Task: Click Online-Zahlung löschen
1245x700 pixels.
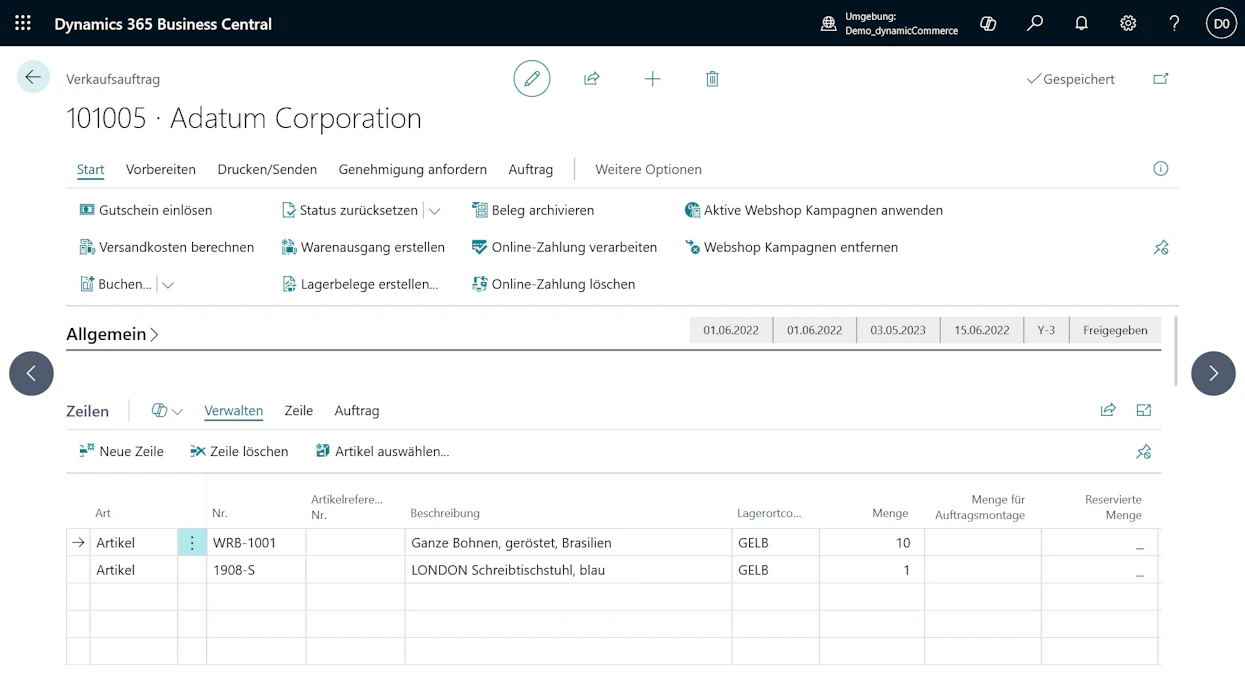Action: click(x=553, y=284)
